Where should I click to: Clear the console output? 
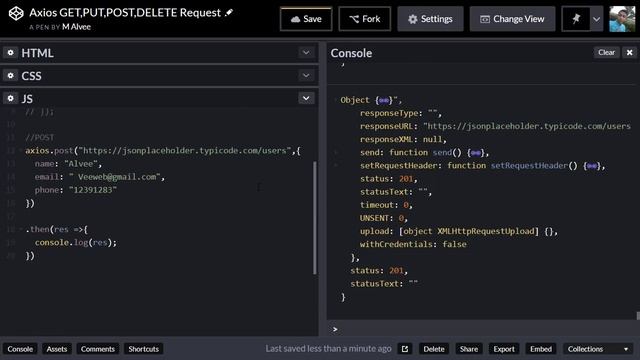tap(606, 52)
